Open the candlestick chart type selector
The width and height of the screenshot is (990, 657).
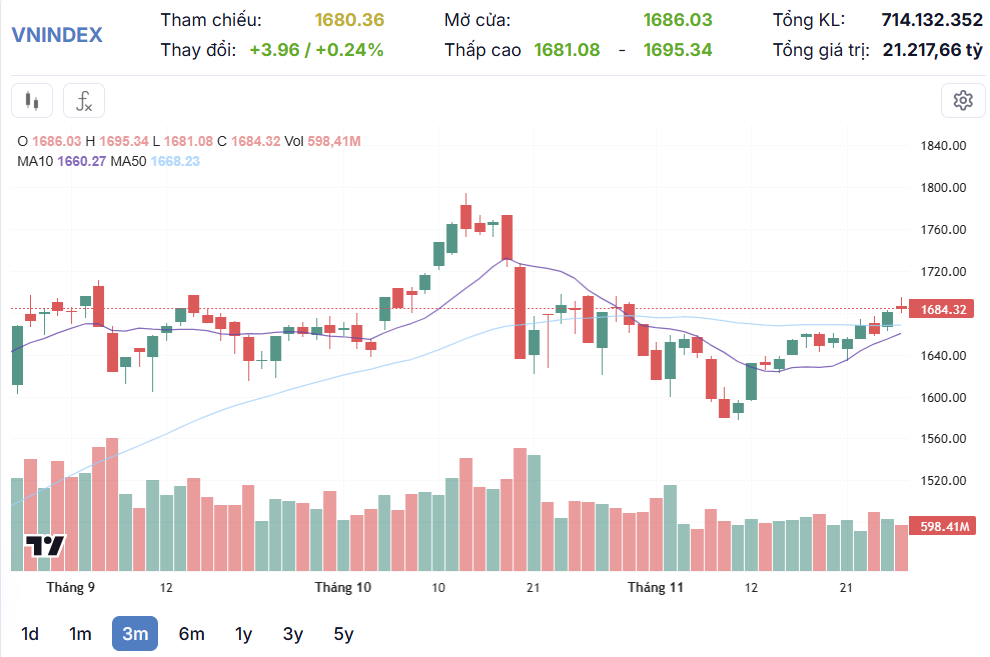click(32, 101)
